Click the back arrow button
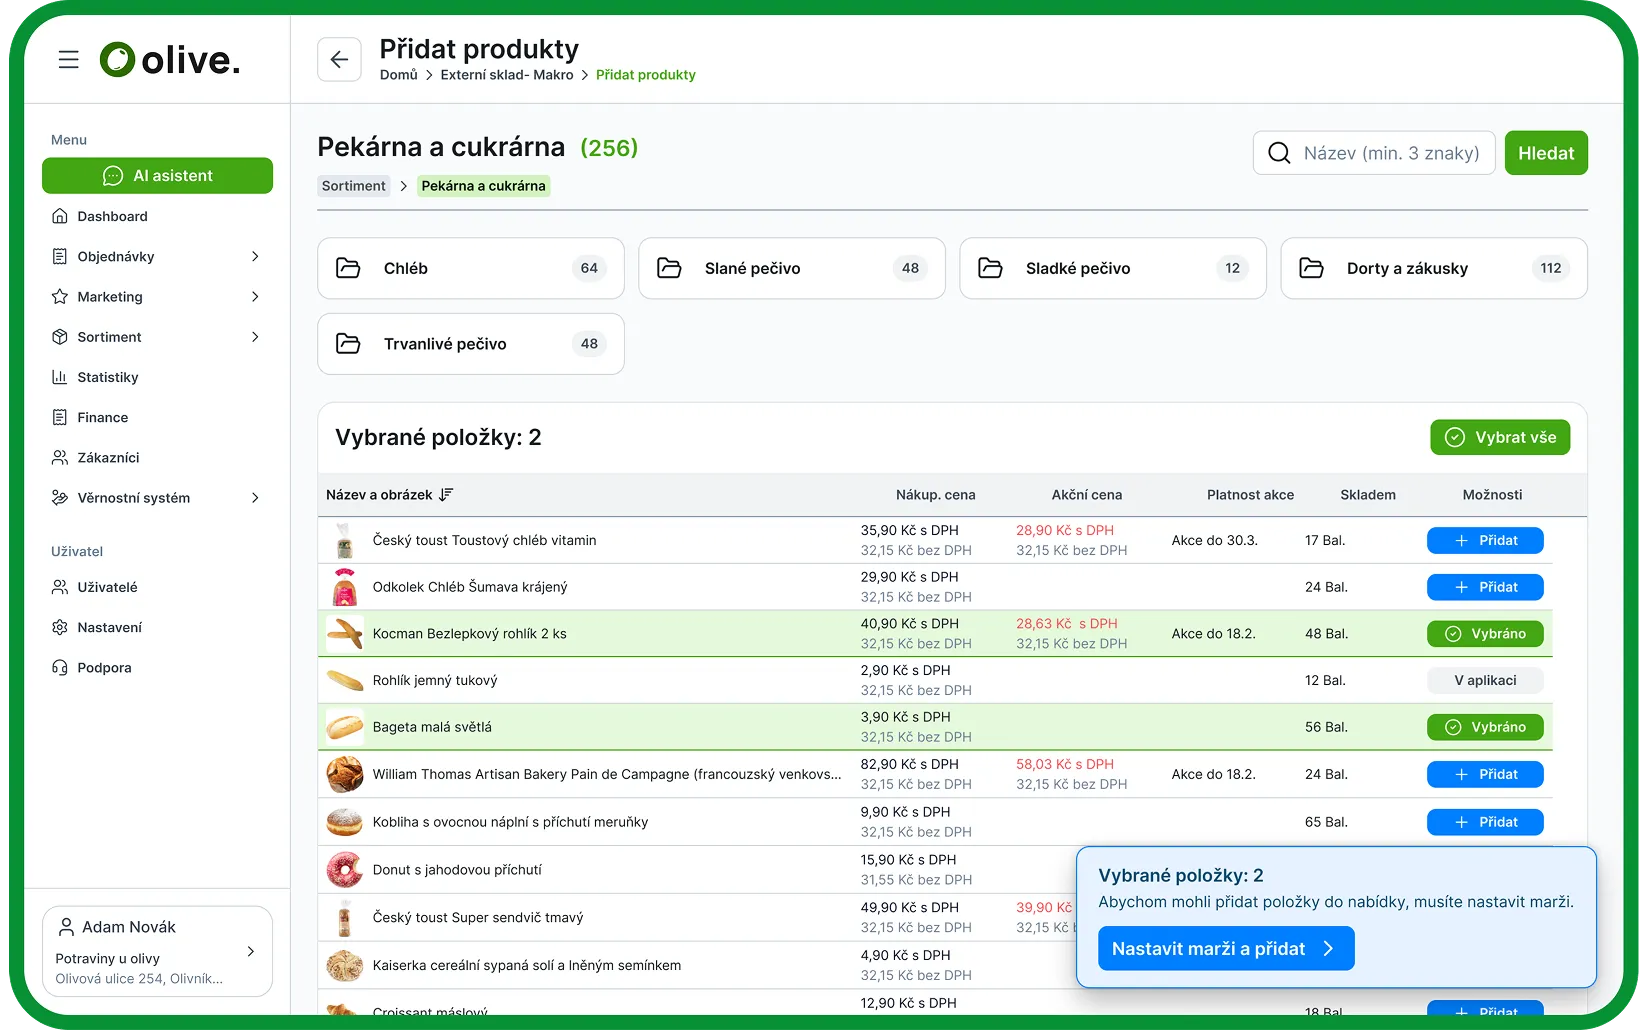 [339, 60]
